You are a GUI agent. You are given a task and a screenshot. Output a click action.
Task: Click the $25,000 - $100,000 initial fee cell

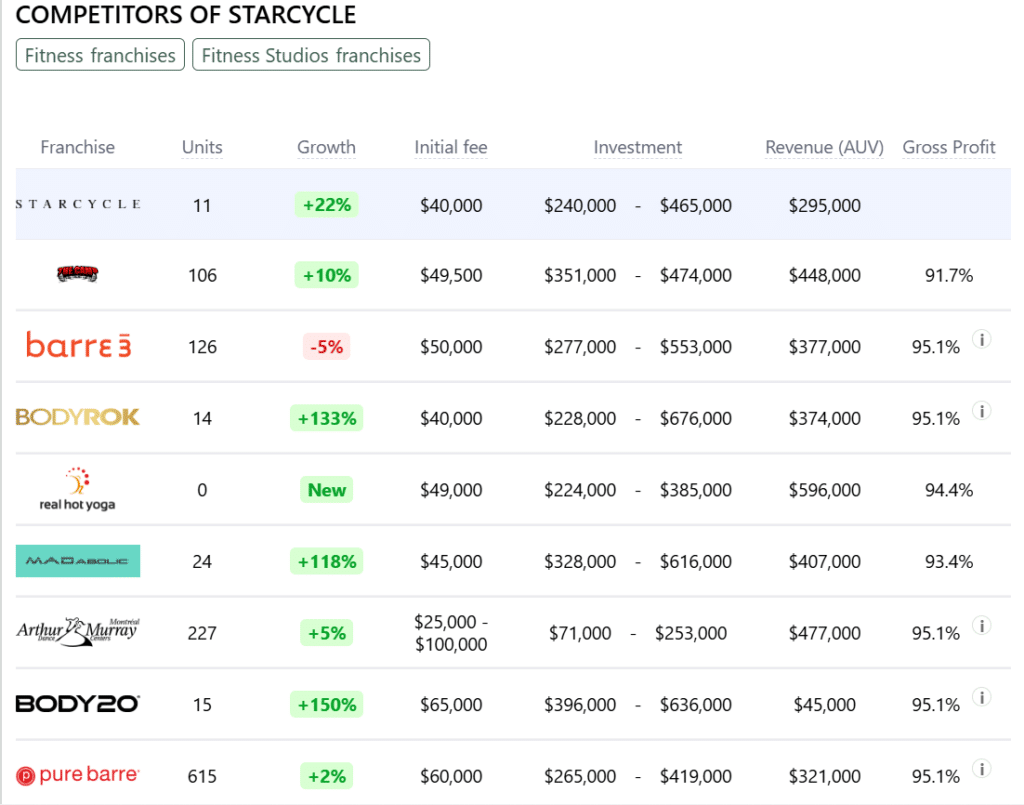tap(451, 633)
